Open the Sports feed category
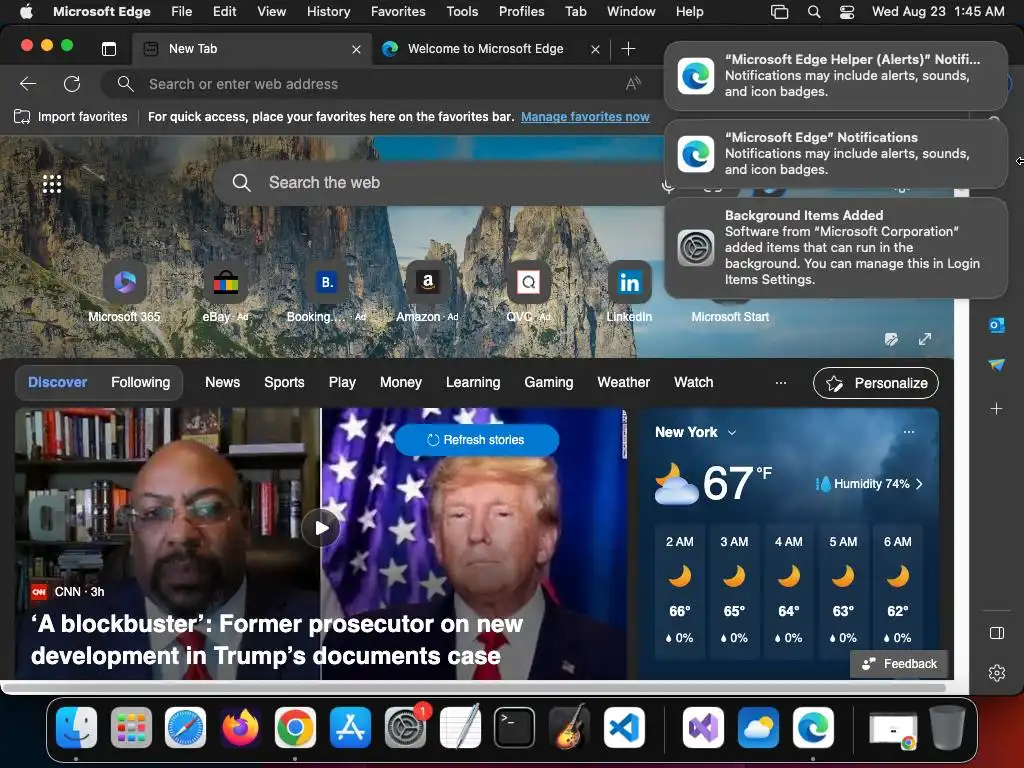The height and width of the screenshot is (768, 1024). [x=284, y=383]
